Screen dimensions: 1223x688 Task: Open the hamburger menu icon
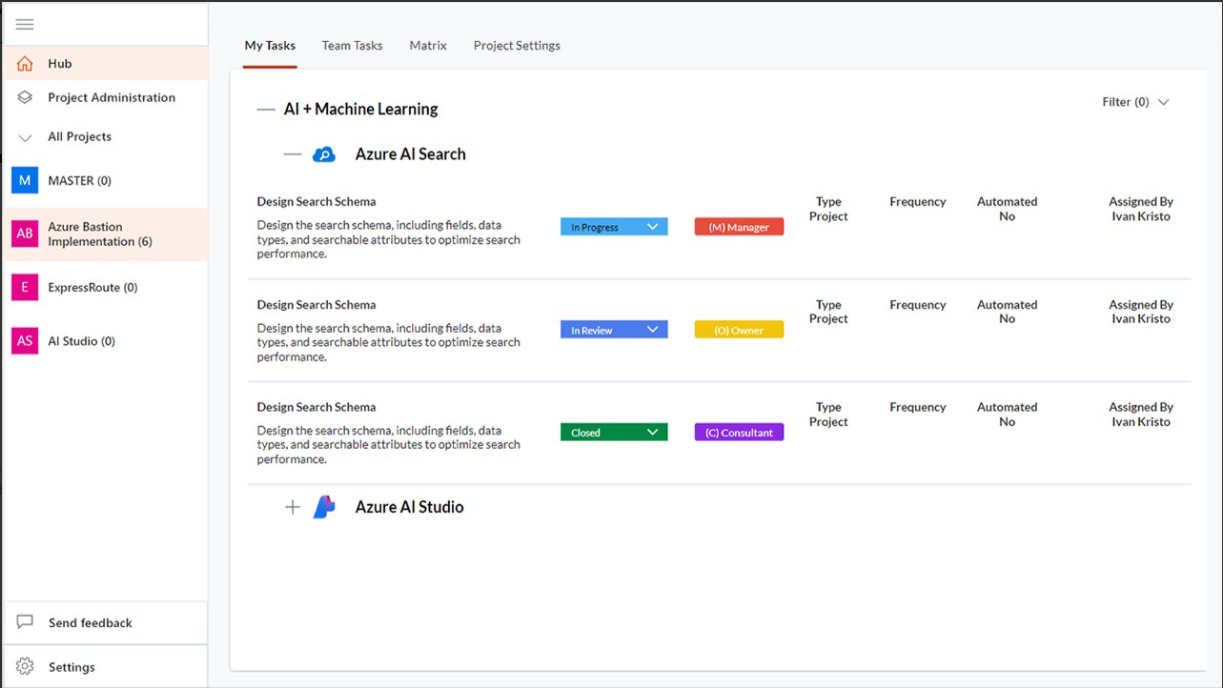(x=25, y=24)
